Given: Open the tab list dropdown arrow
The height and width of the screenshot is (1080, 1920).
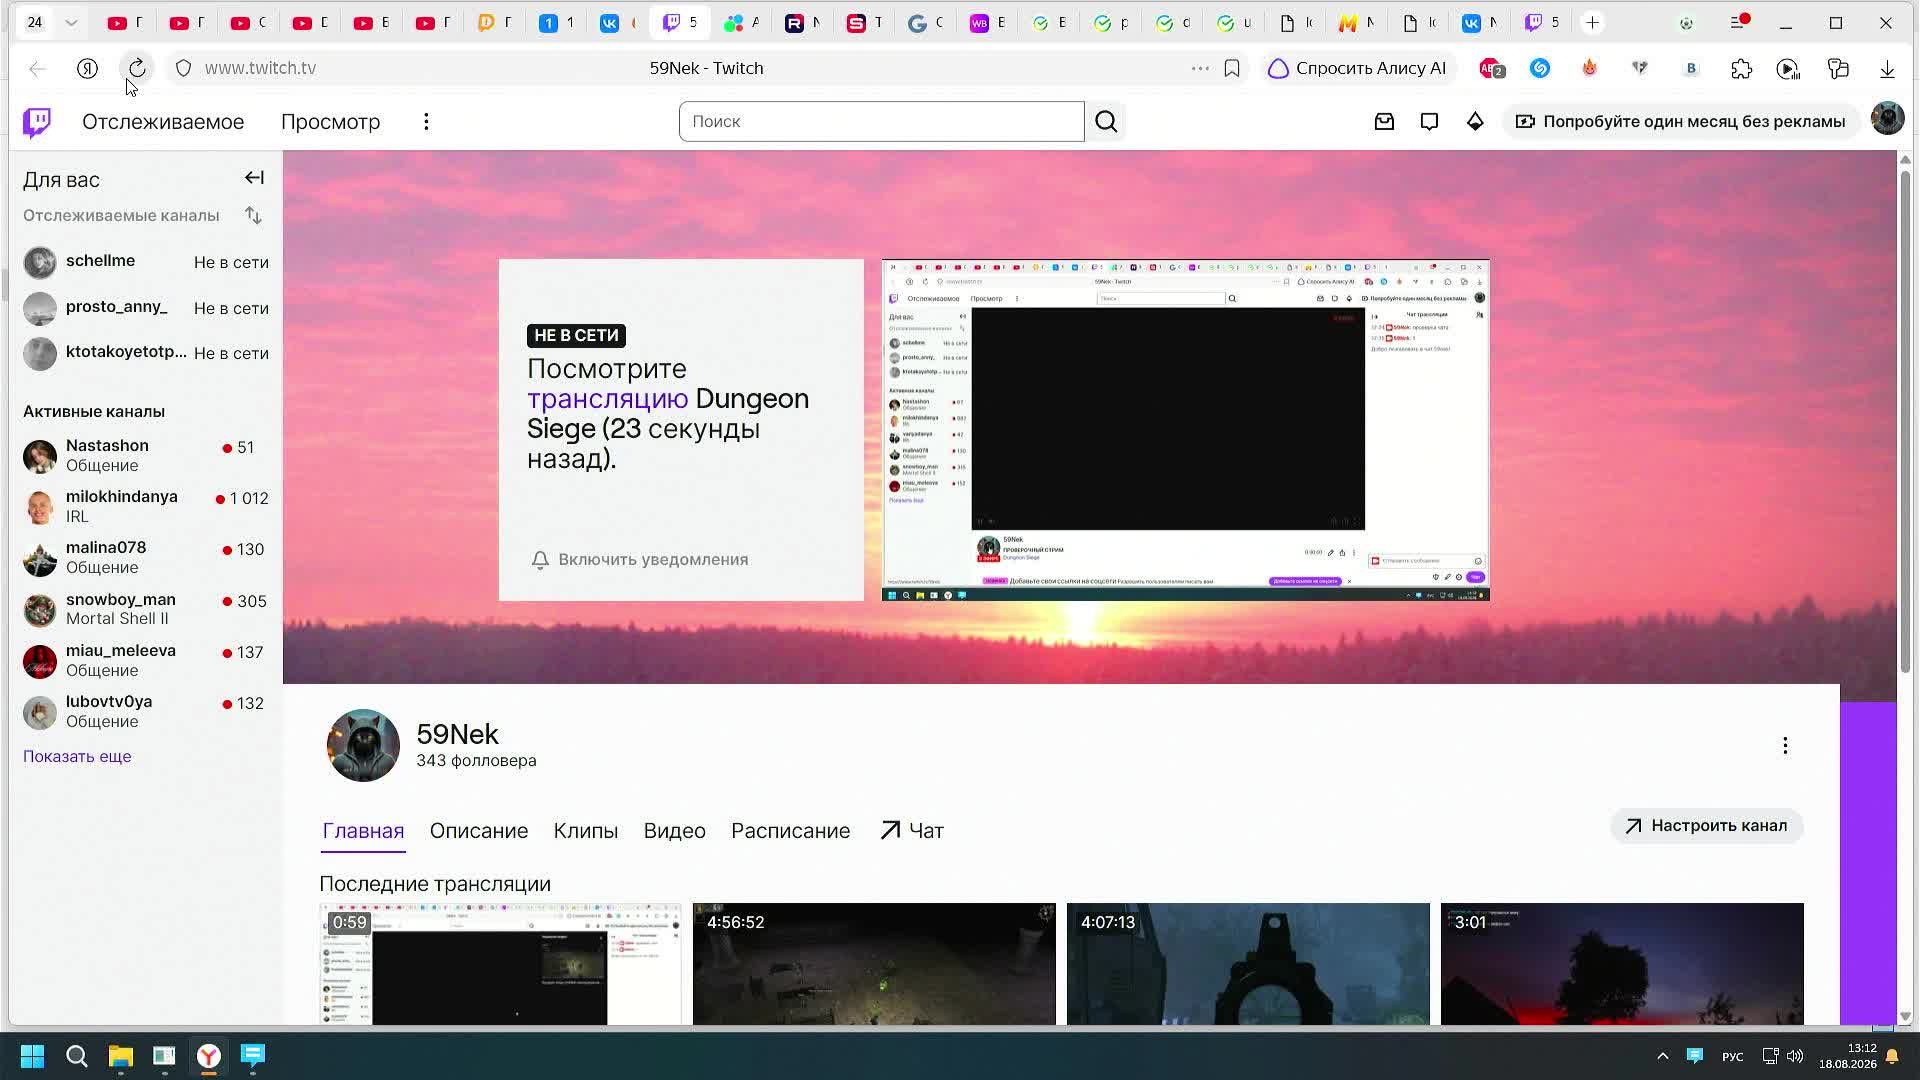Looking at the screenshot, I should pos(71,22).
